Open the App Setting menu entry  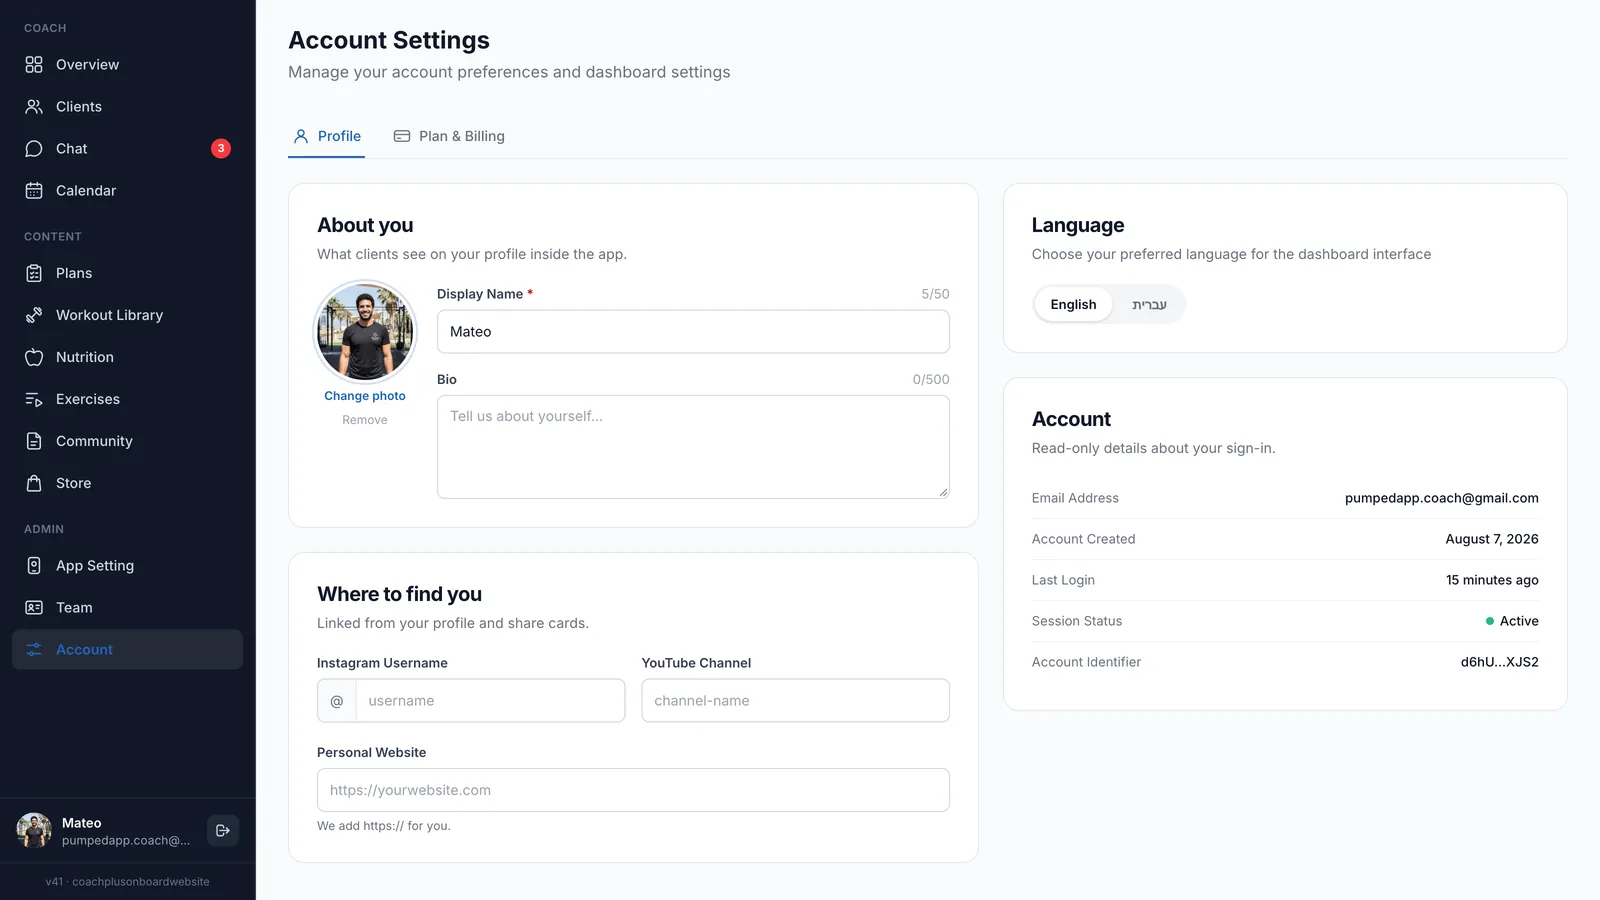(x=128, y=565)
